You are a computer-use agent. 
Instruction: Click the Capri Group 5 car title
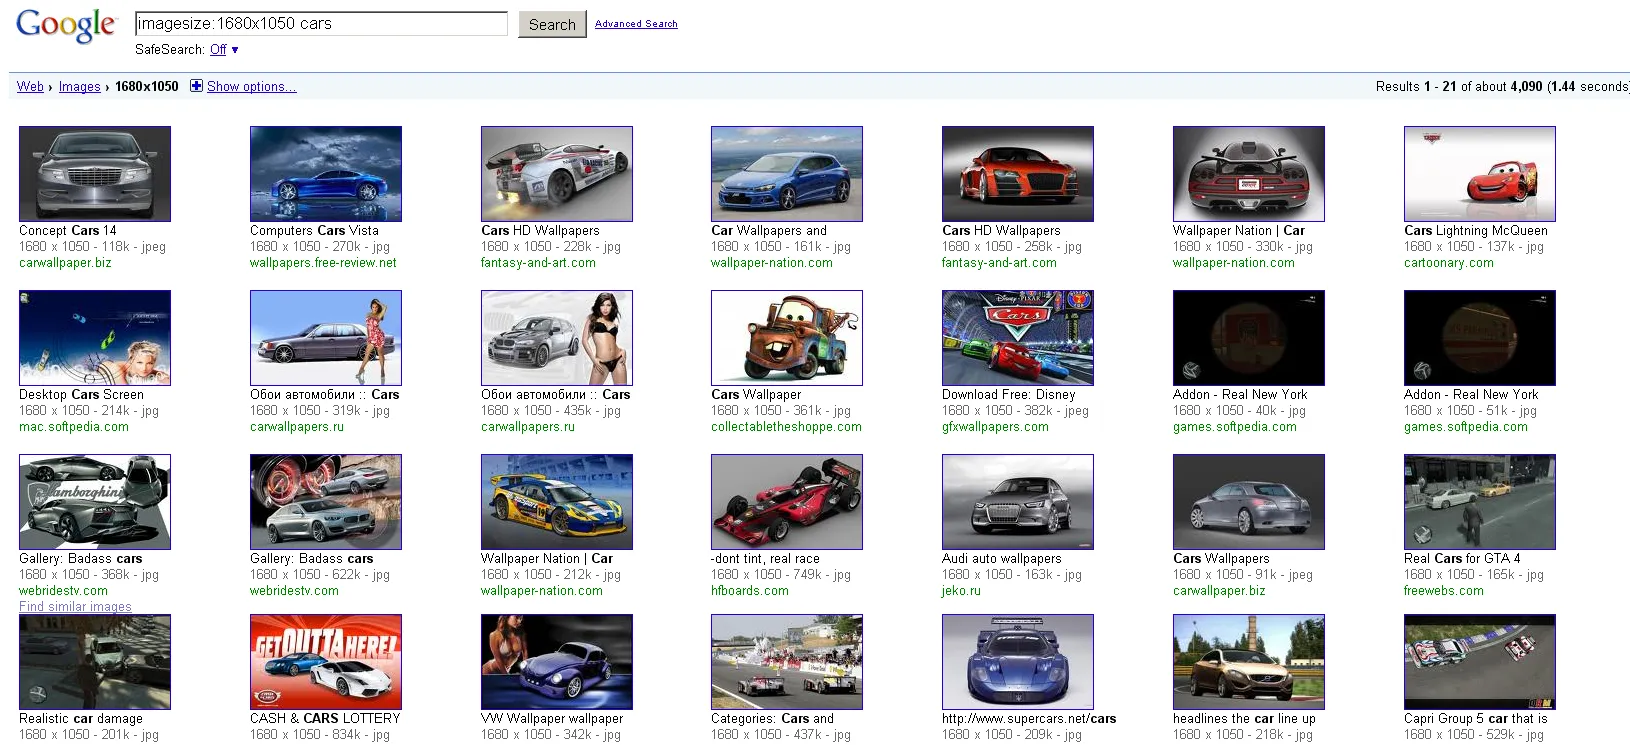pyautogui.click(x=1475, y=719)
